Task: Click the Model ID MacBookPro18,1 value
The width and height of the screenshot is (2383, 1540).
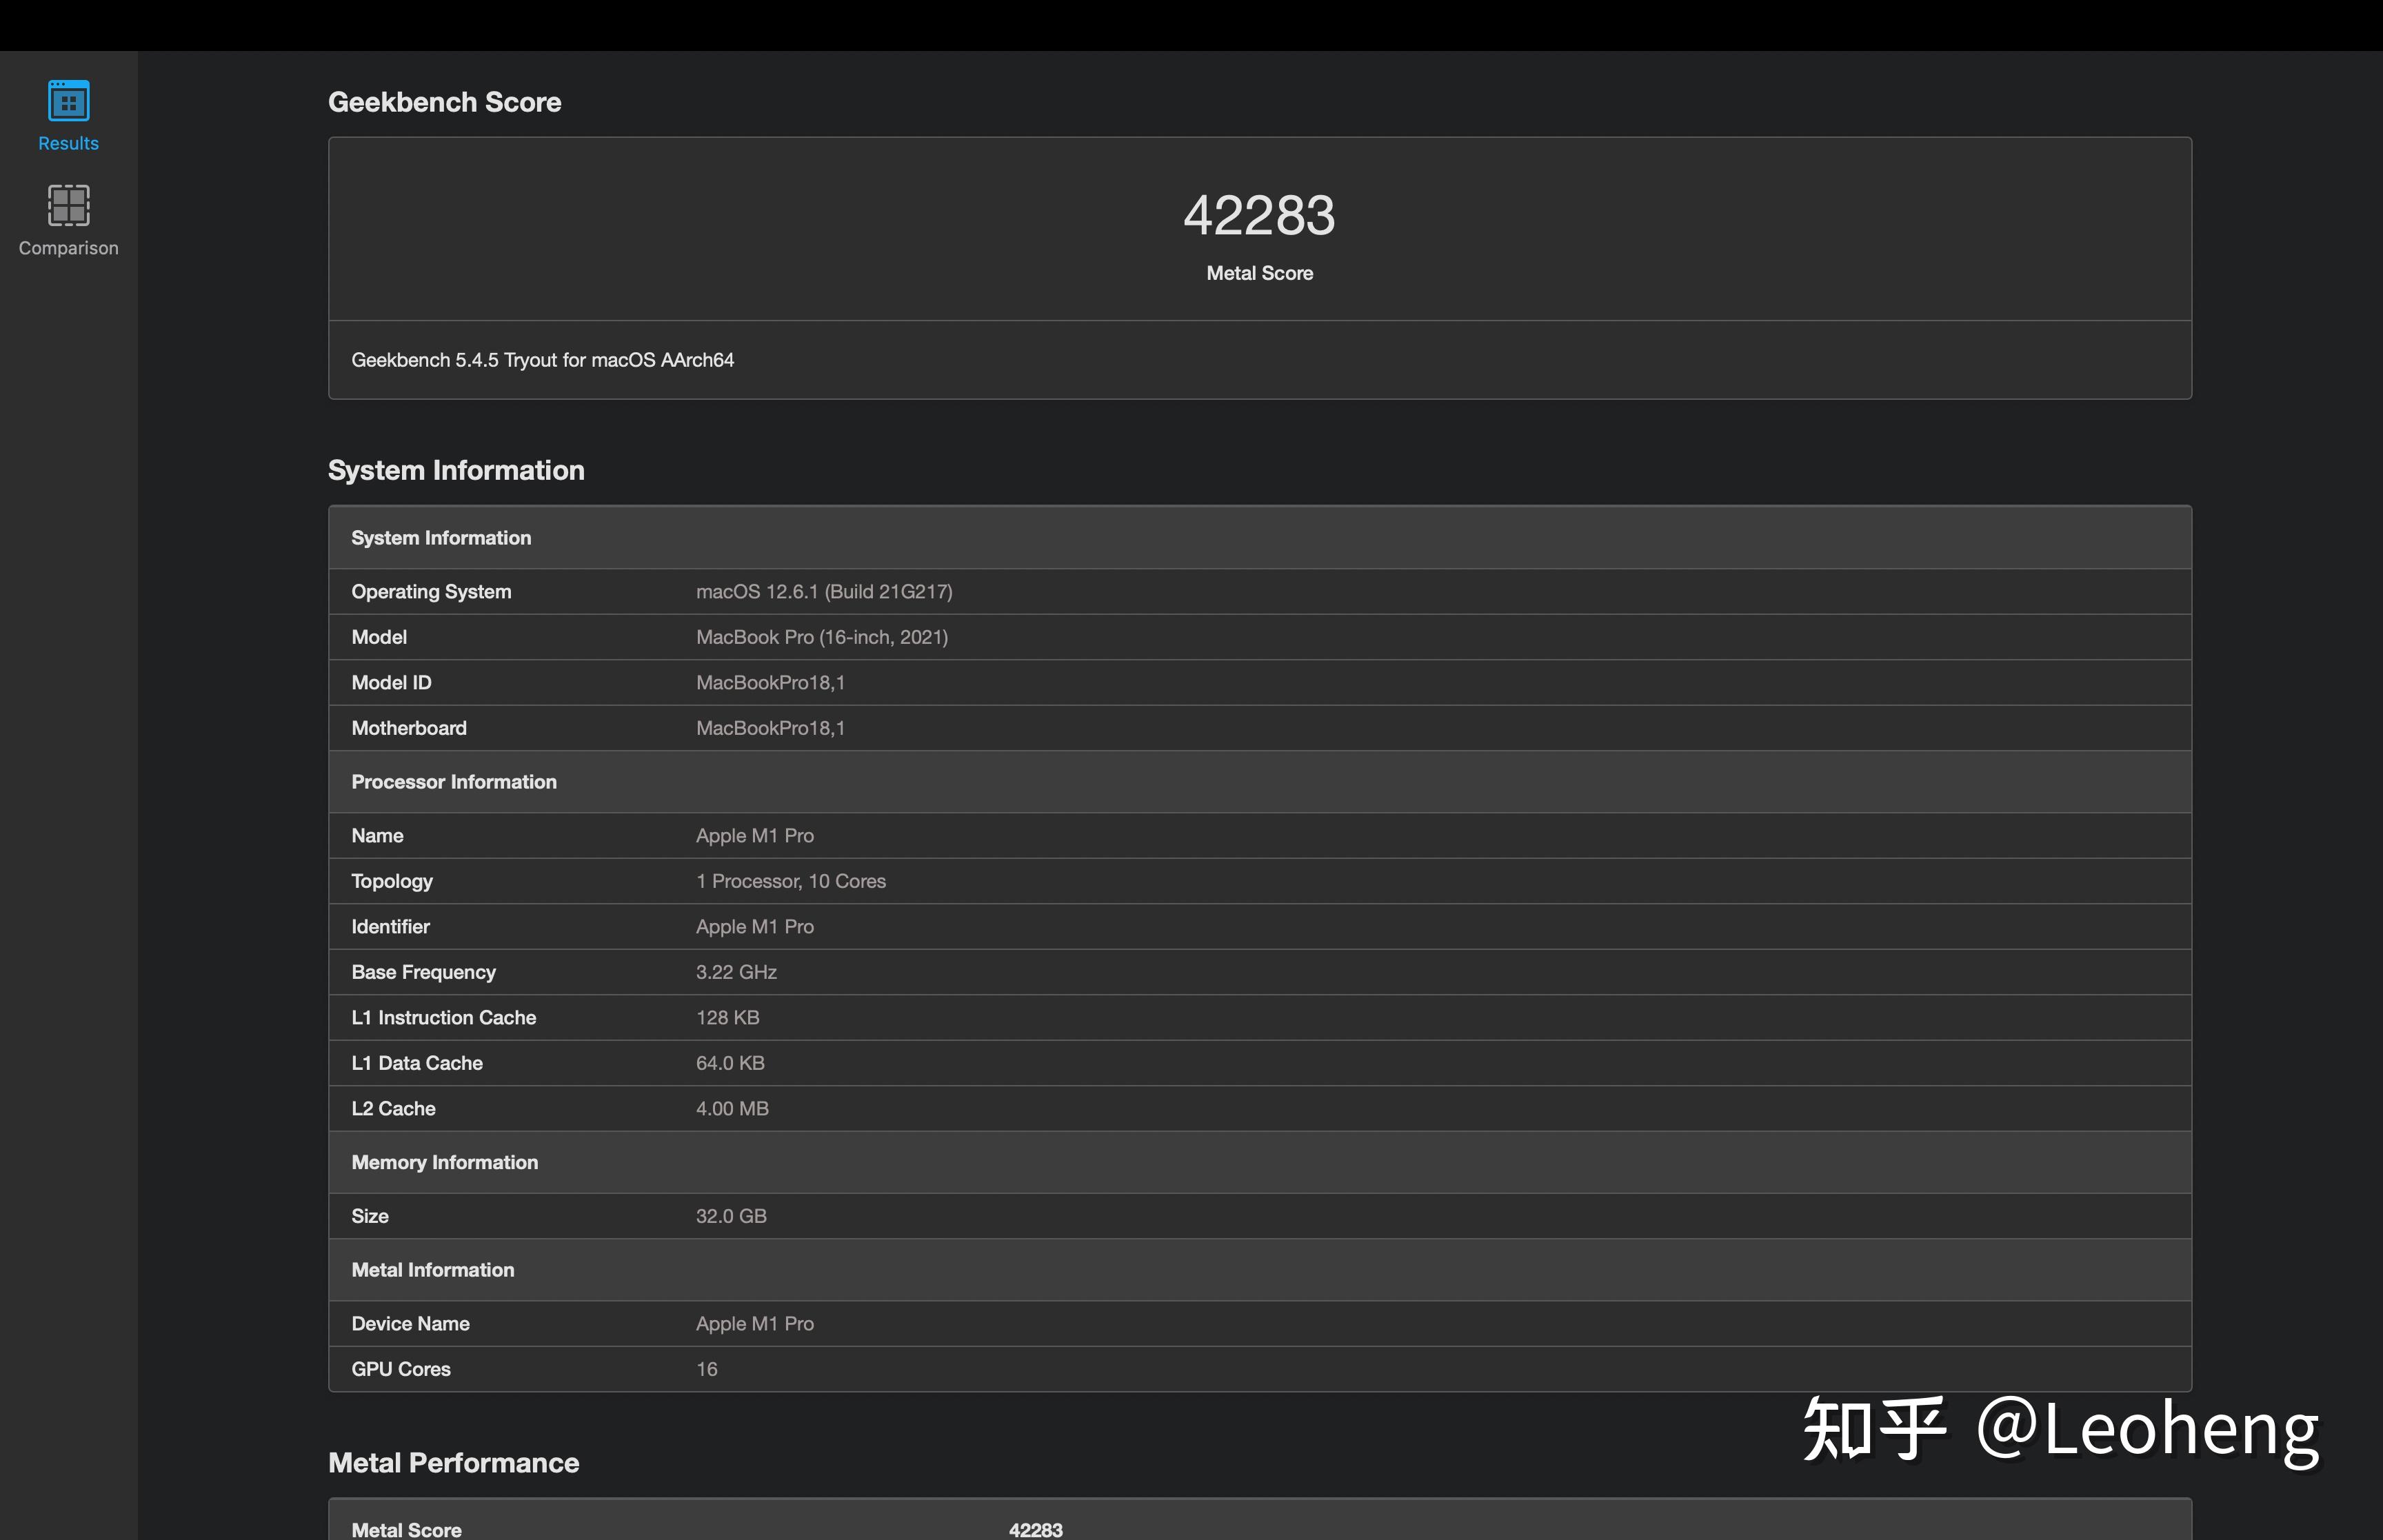Action: (x=770, y=683)
